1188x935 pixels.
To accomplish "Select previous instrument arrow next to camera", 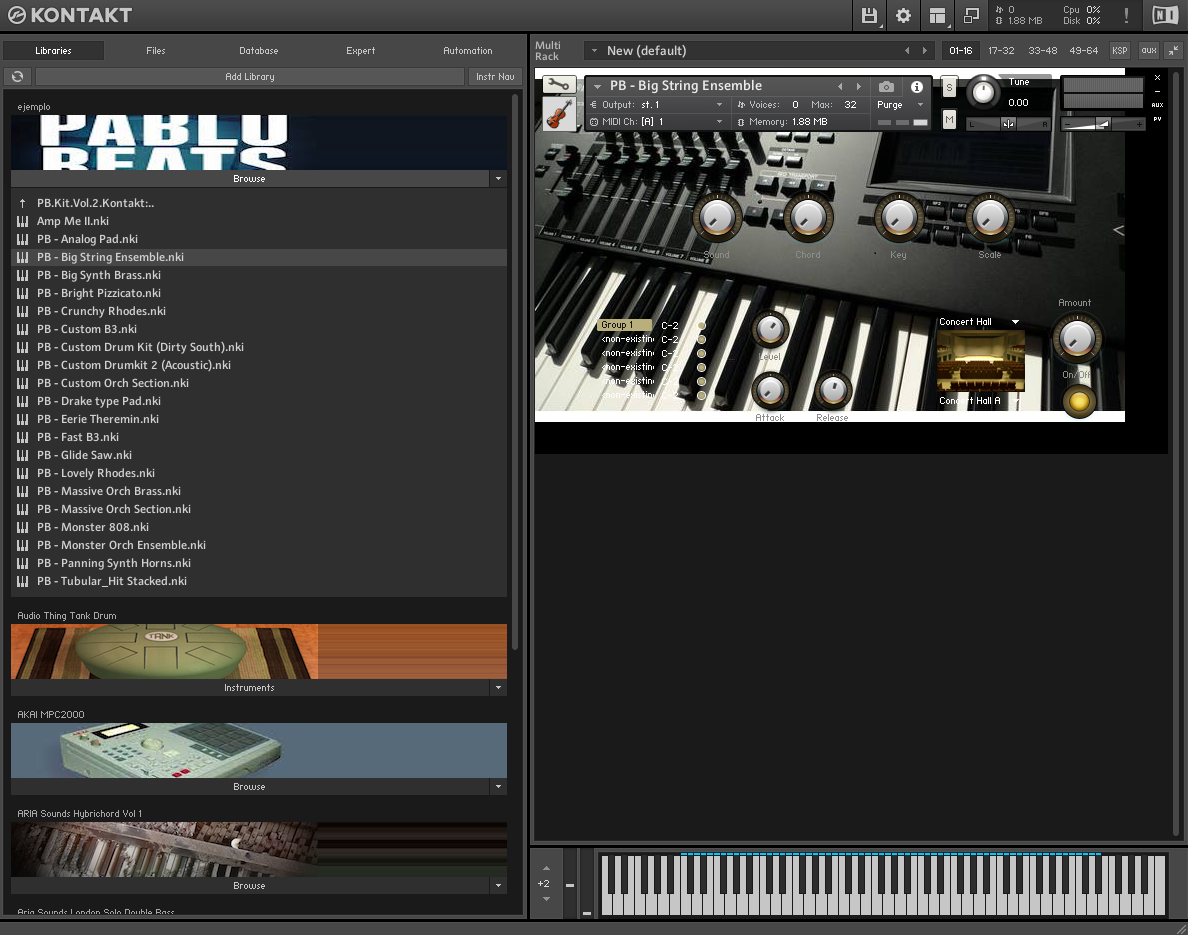I will coord(840,86).
